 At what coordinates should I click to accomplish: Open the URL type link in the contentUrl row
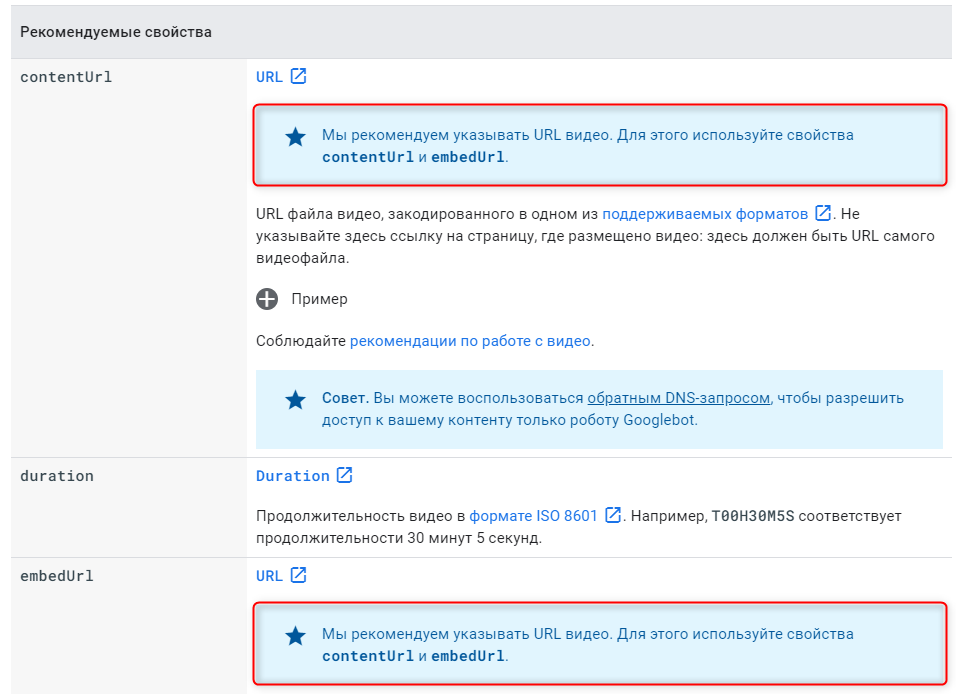(x=269, y=77)
